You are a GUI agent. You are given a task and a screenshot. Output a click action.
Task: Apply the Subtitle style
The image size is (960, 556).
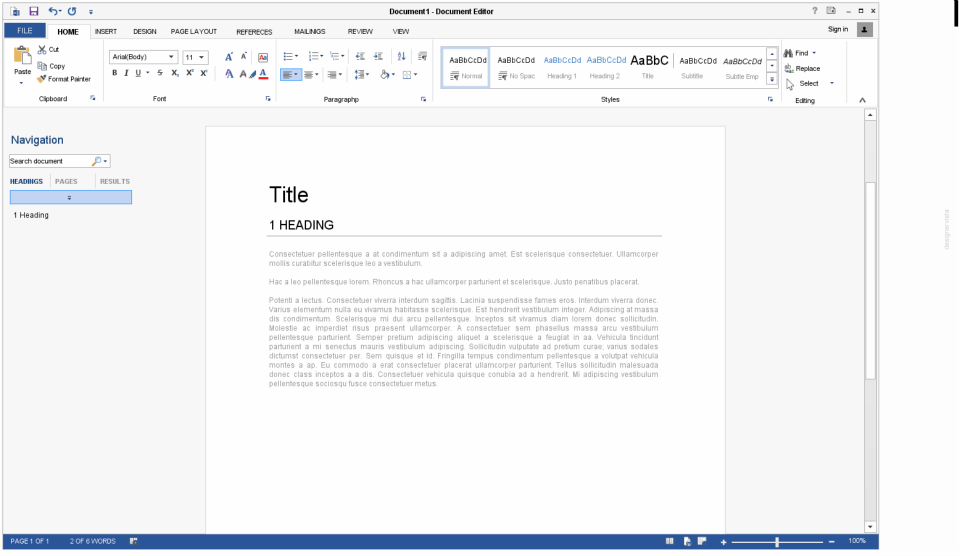tap(695, 67)
